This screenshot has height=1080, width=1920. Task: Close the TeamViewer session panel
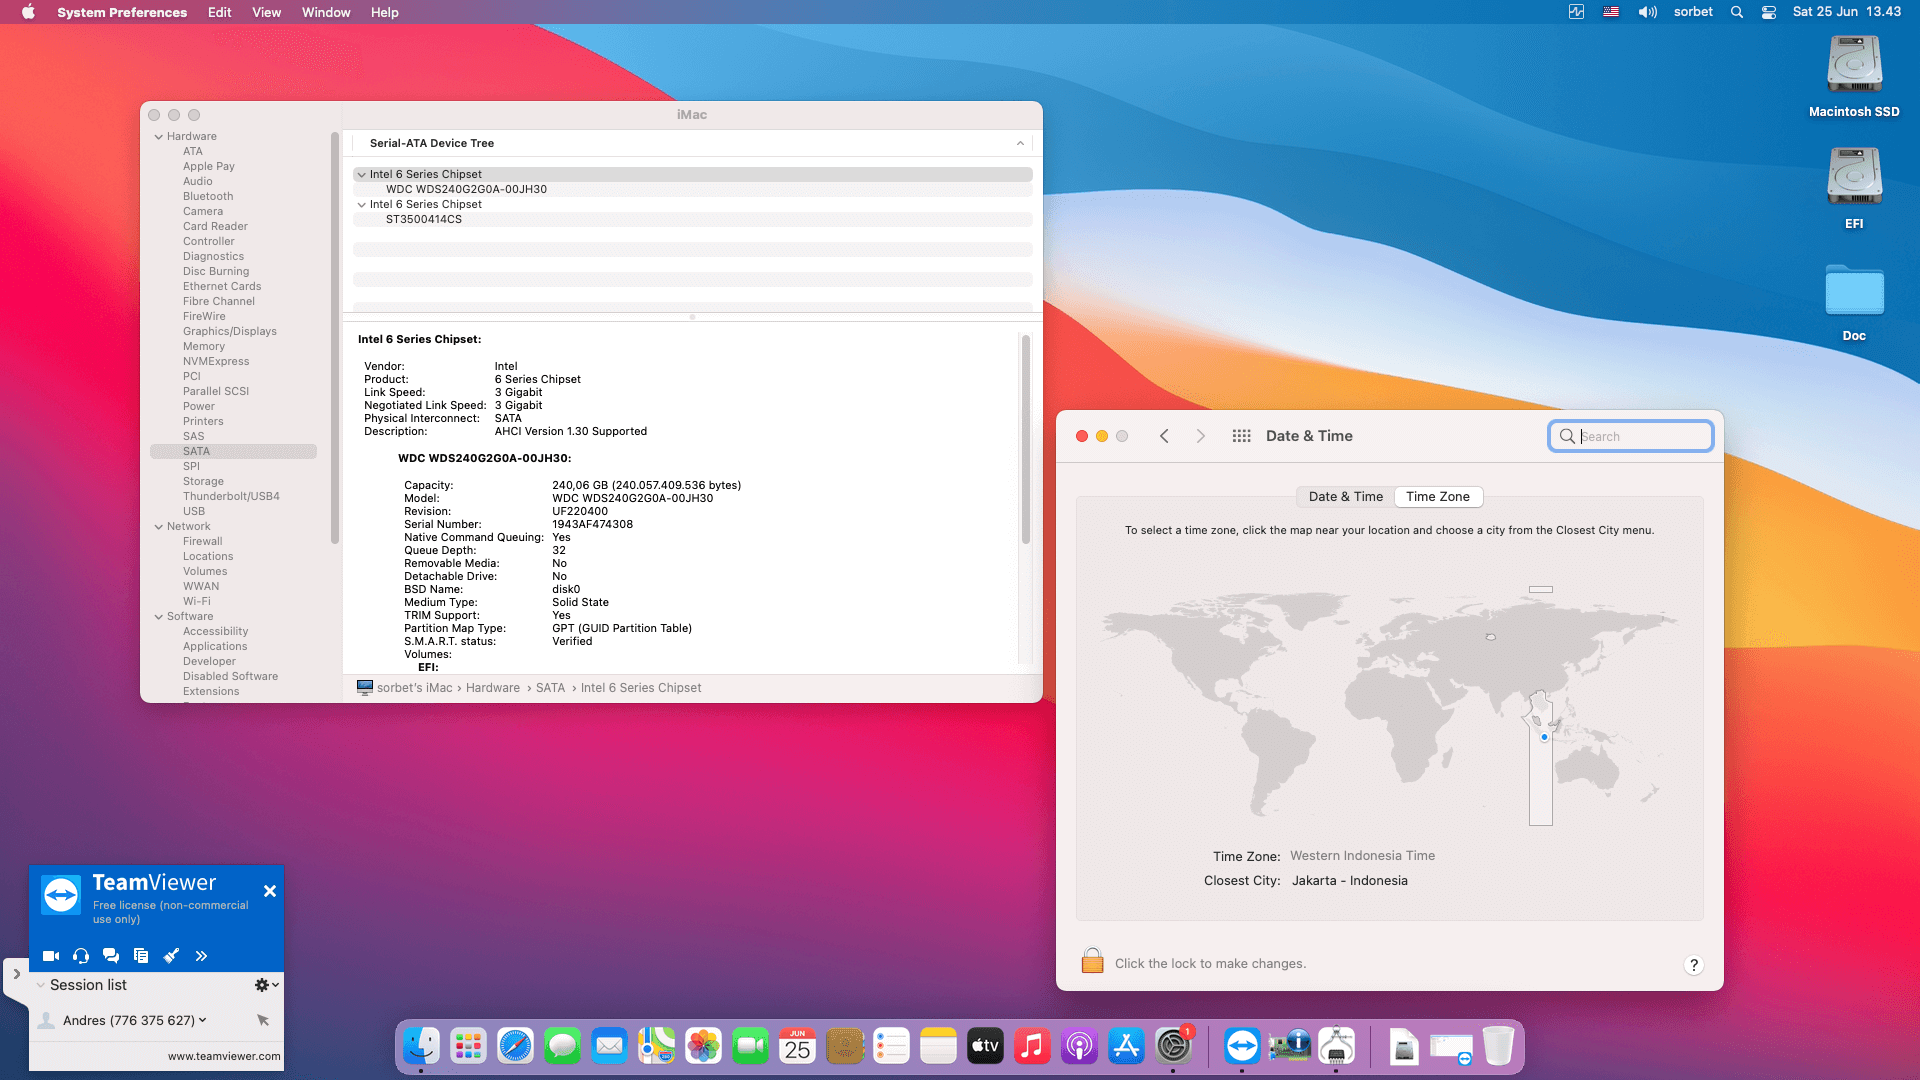pos(270,891)
